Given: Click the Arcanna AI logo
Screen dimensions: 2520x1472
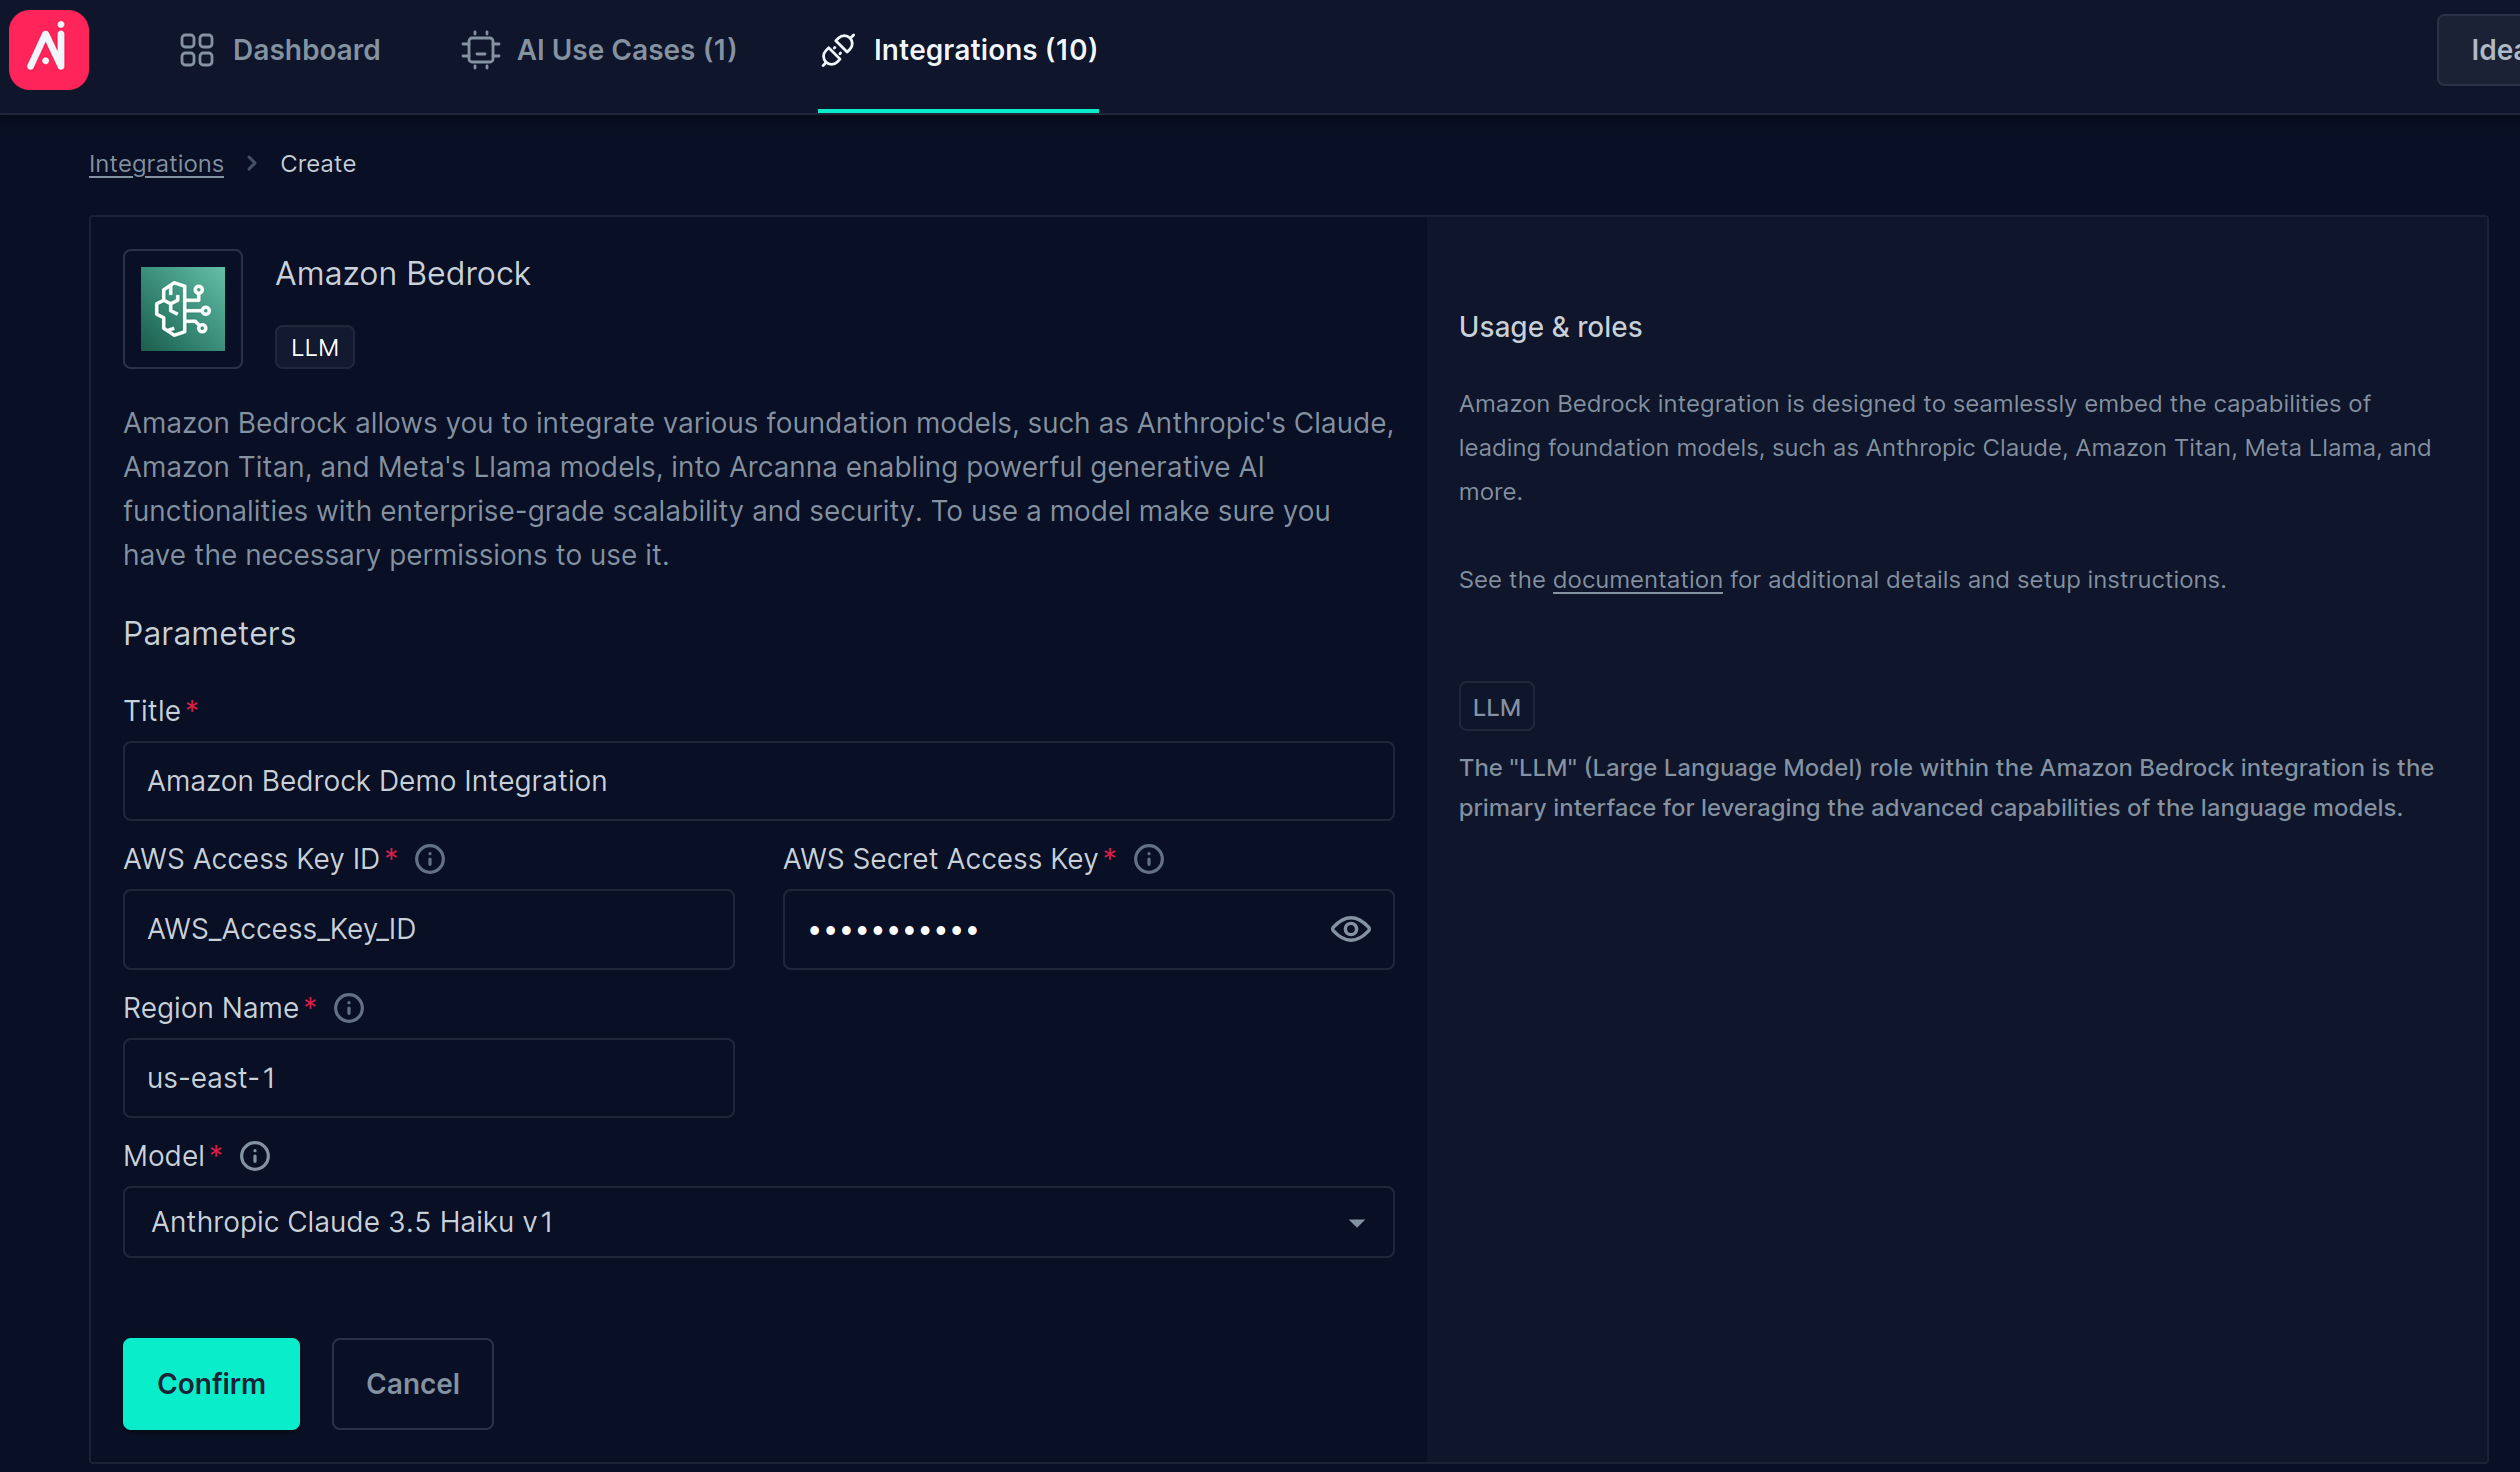Looking at the screenshot, I should (x=49, y=49).
